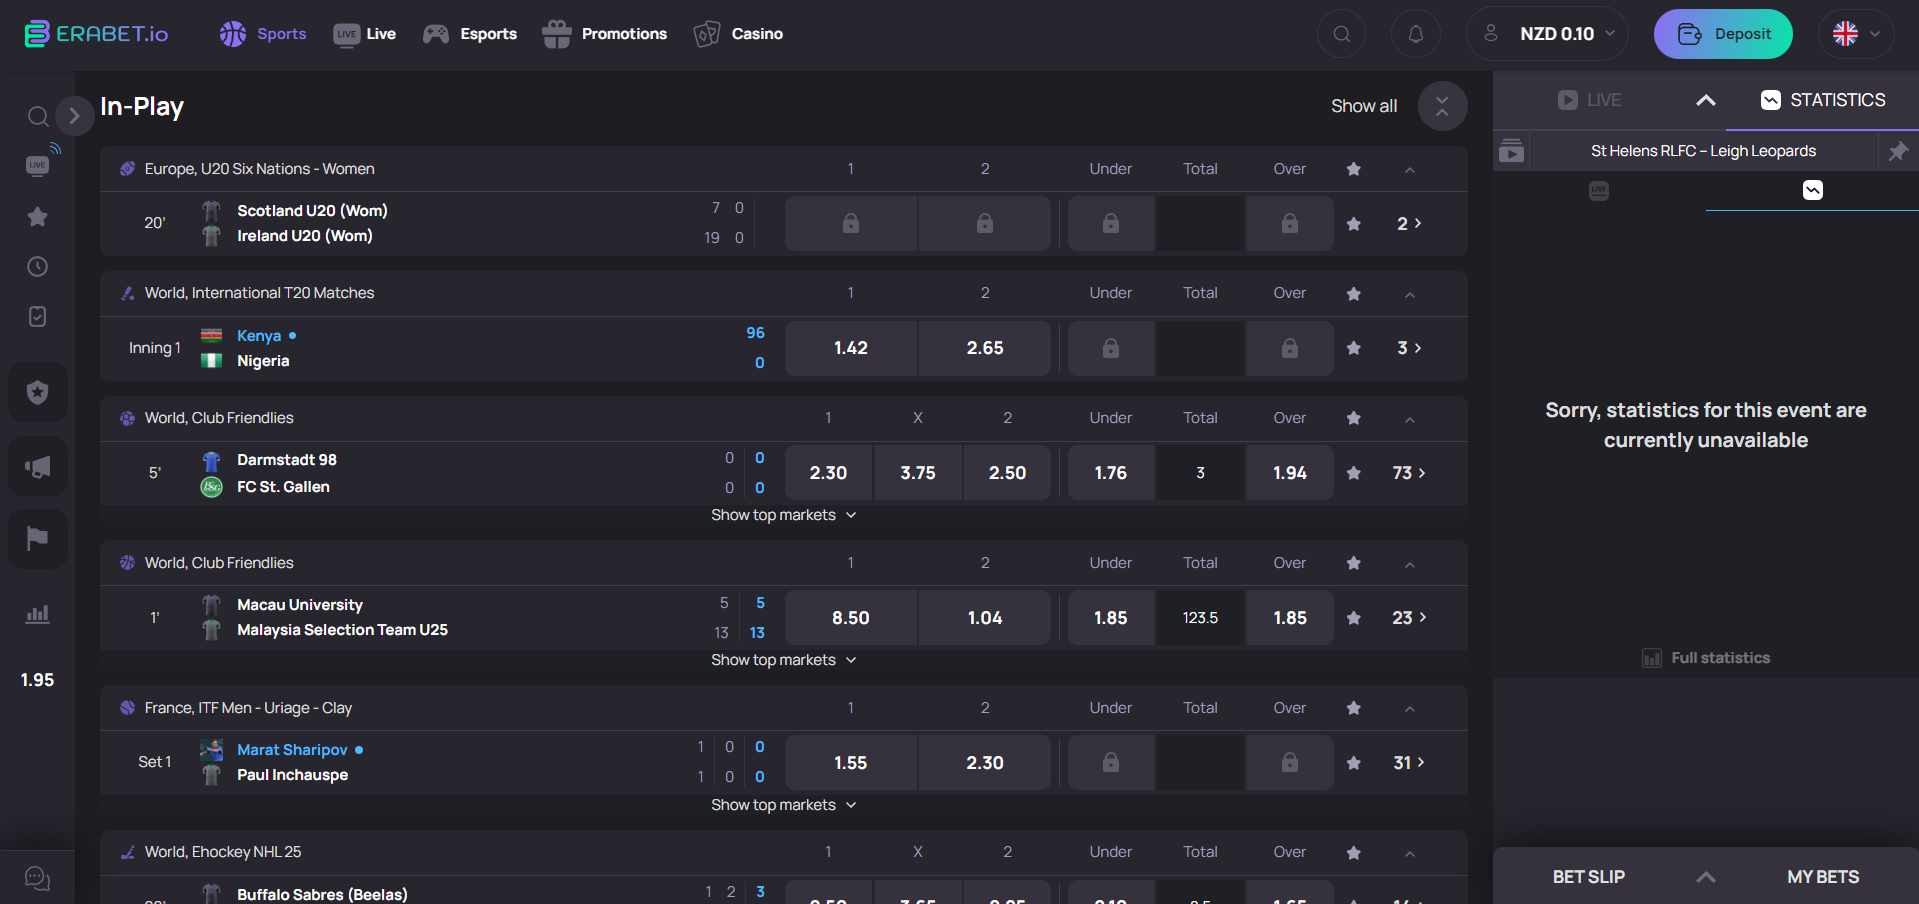This screenshot has width=1919, height=904.
Task: Go to the Promotions page
Action: [x=604, y=34]
